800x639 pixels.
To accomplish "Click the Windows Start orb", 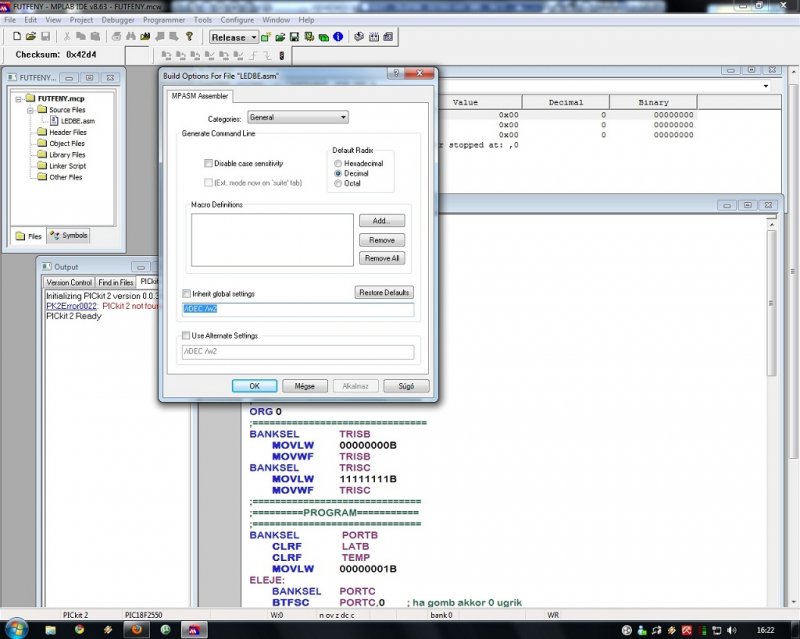I will pos(16,629).
